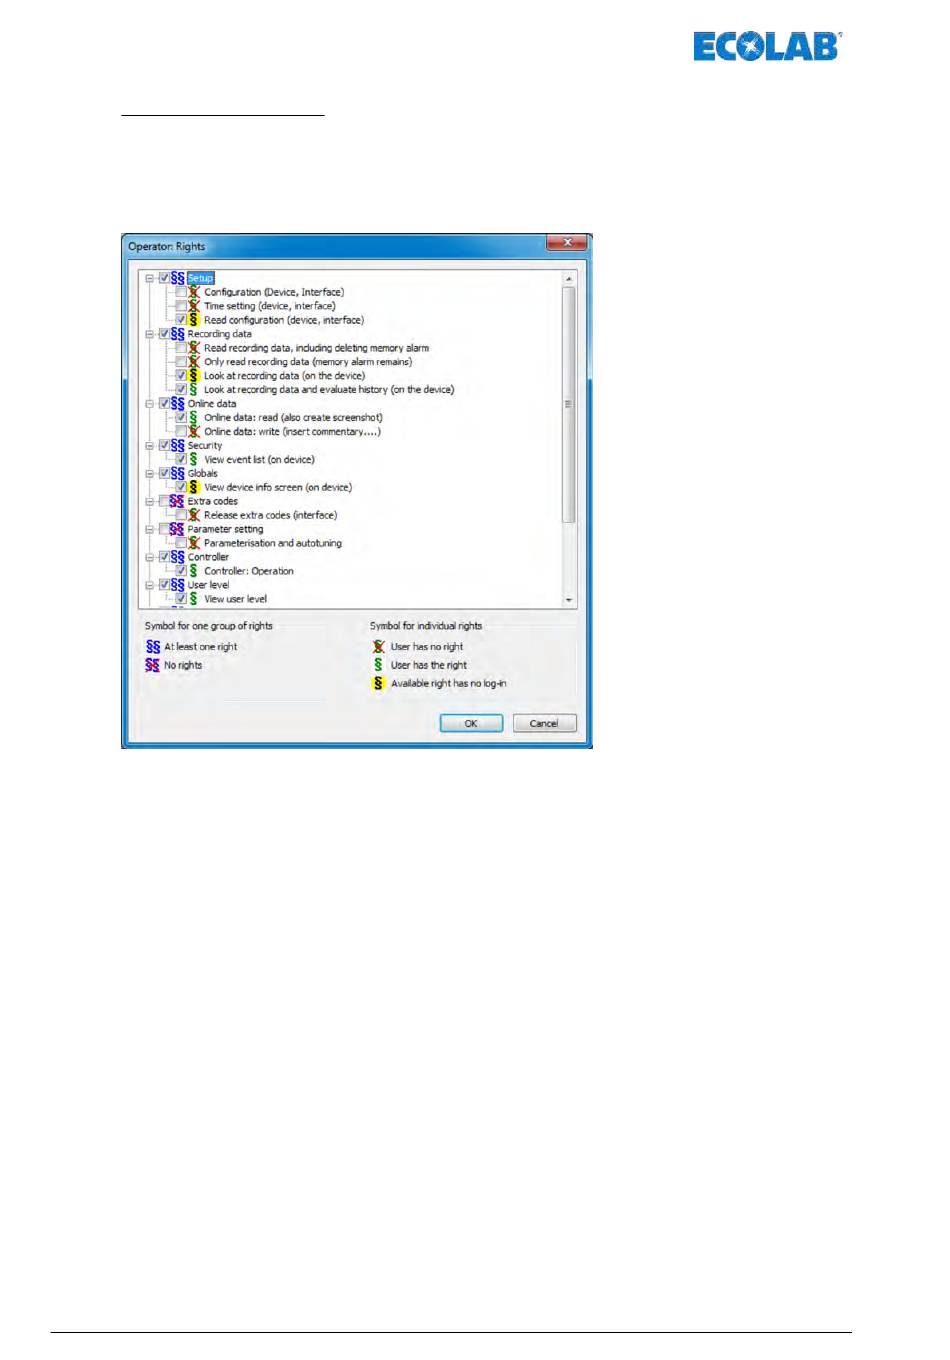Click the yellow icon beside View device info screen

tap(194, 488)
